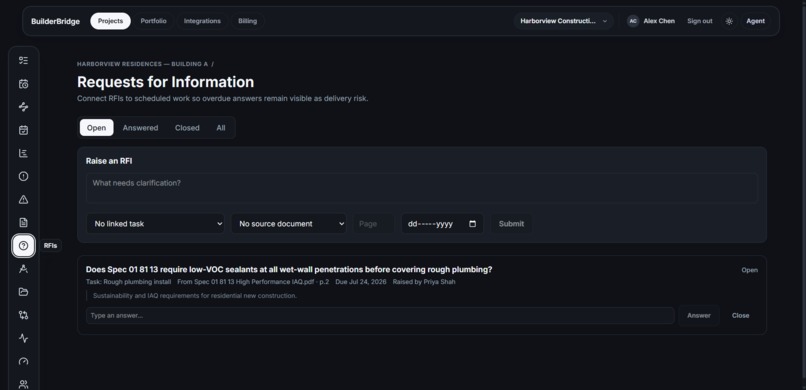The width and height of the screenshot is (806, 390).
Task: Open the Agent button
Action: 756,21
